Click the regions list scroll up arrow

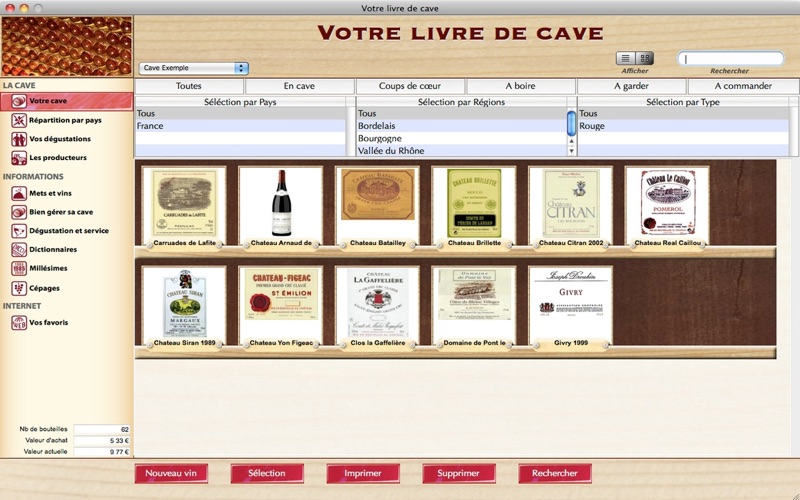coord(571,141)
